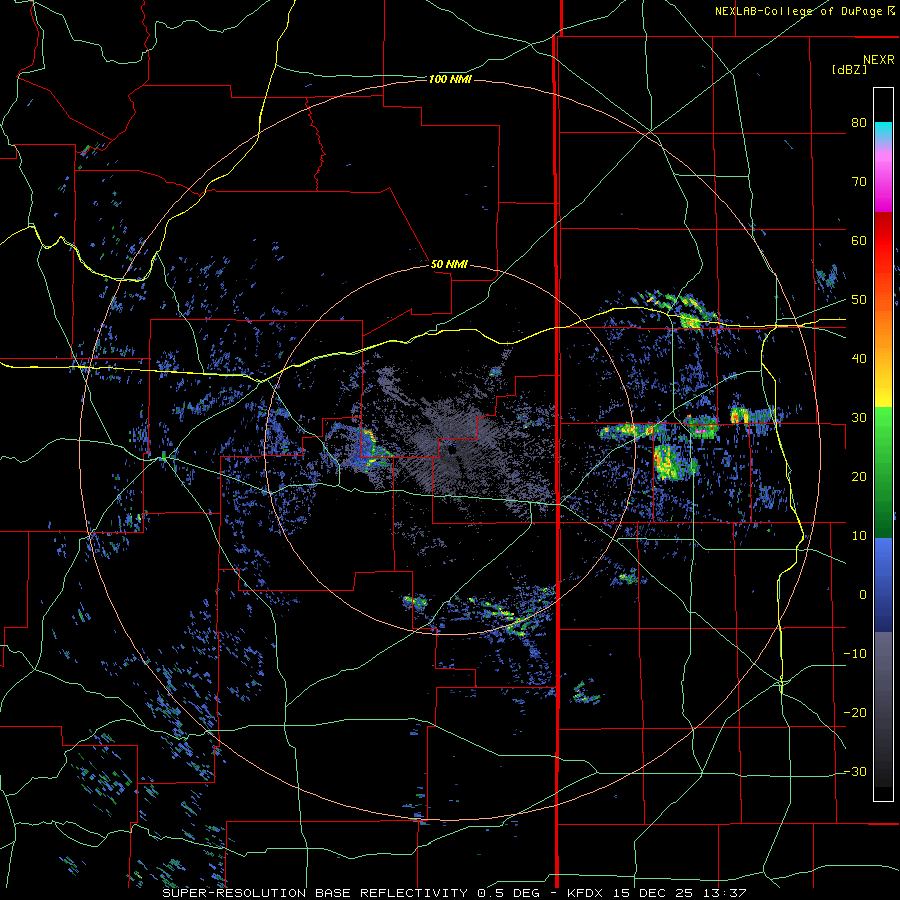Click the 80 value on the dBZ scale
900x900 pixels.
[859, 123]
